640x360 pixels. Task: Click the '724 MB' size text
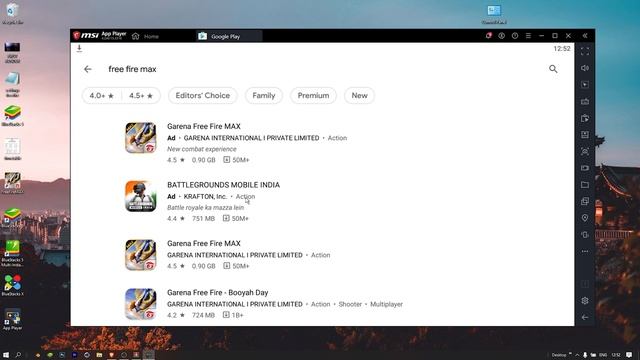[203, 315]
